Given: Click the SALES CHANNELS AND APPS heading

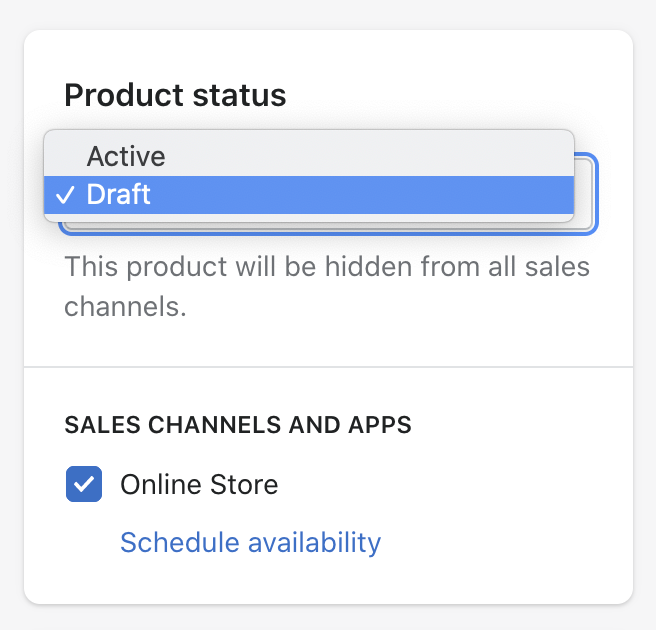Looking at the screenshot, I should tap(238, 425).
